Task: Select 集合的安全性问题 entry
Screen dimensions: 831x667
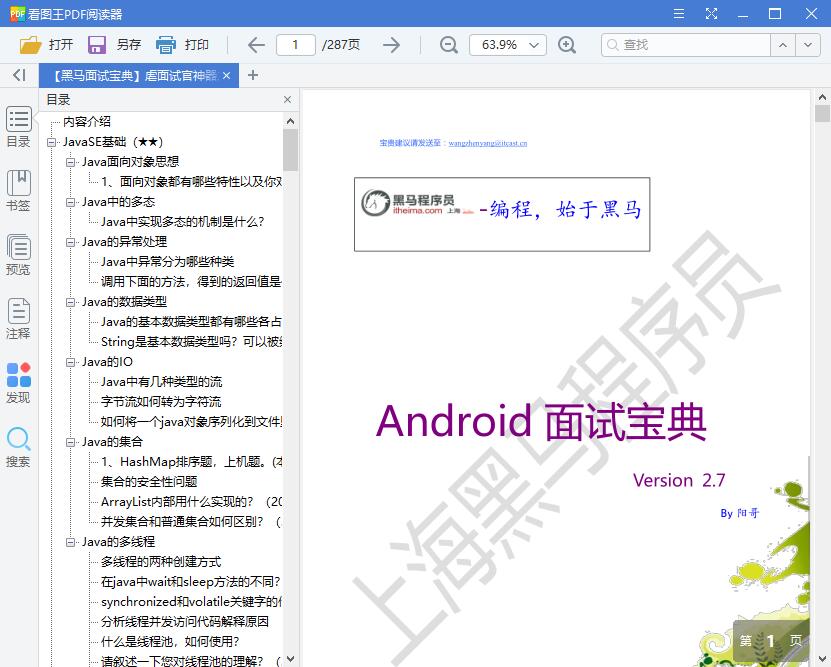Action: [x=149, y=482]
